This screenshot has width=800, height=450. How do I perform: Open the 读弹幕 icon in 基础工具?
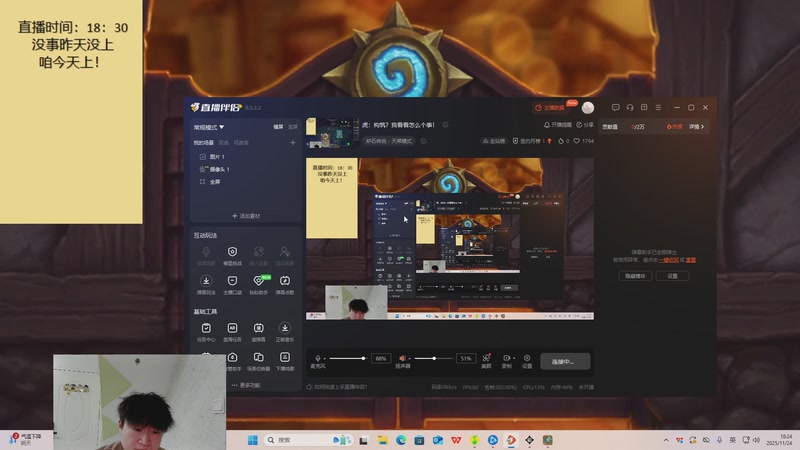pos(259,328)
